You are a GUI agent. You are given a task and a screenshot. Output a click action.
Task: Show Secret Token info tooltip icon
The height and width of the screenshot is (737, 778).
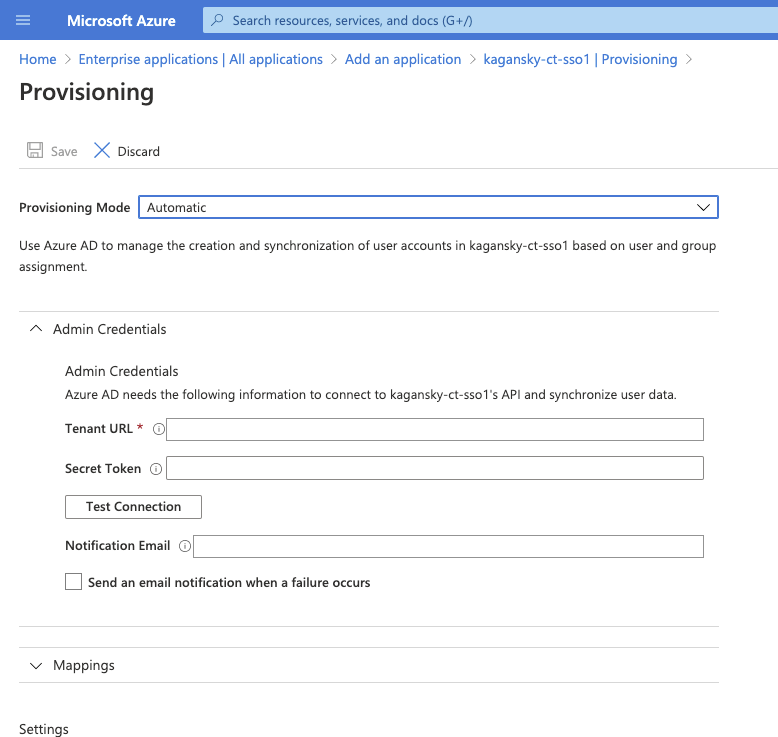click(156, 469)
